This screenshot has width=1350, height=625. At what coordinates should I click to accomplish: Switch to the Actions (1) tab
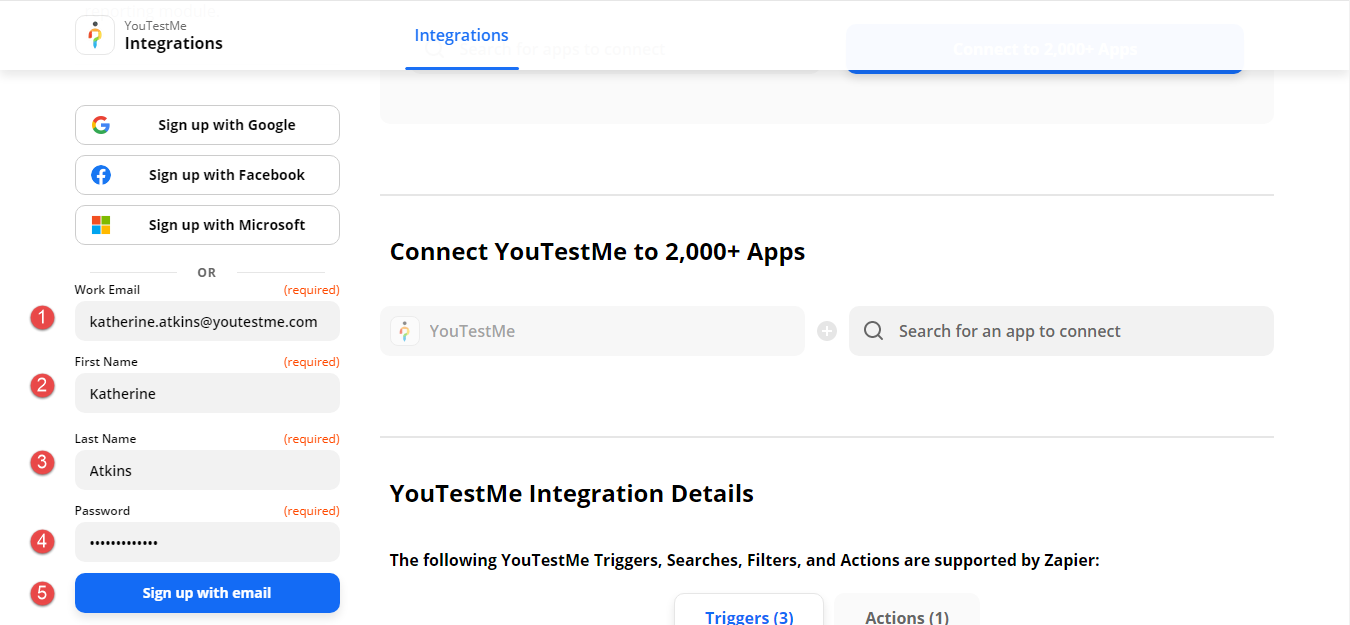point(906,616)
